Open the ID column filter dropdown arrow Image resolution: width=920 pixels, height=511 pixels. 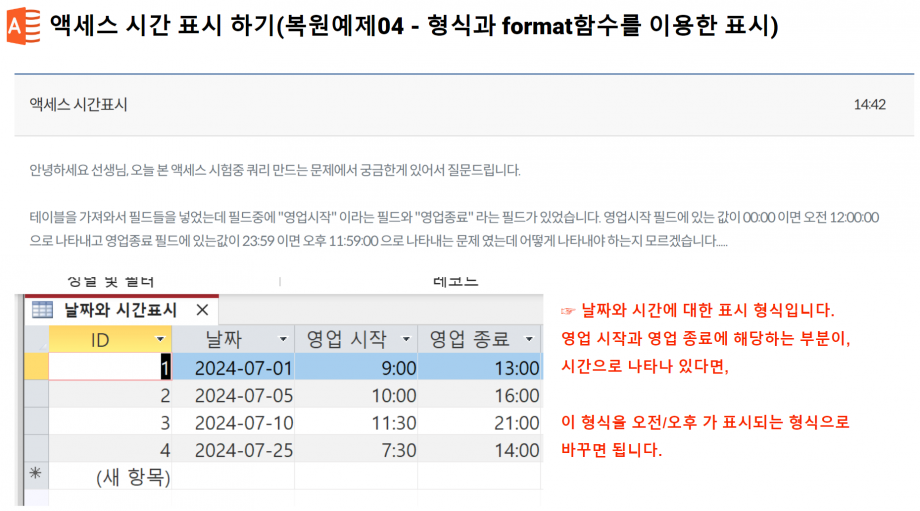click(161, 340)
